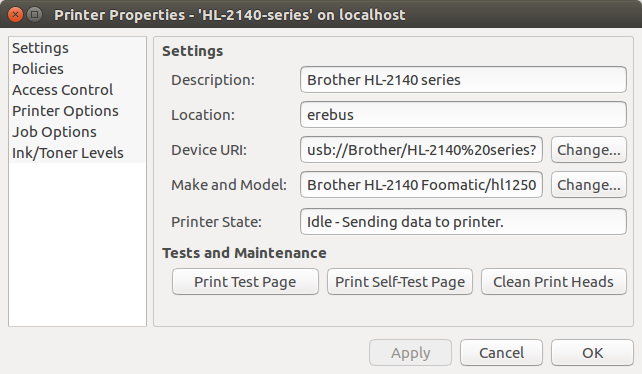This screenshot has width=642, height=374.
Task: Open Job Options in the sidebar
Action: 77,132
